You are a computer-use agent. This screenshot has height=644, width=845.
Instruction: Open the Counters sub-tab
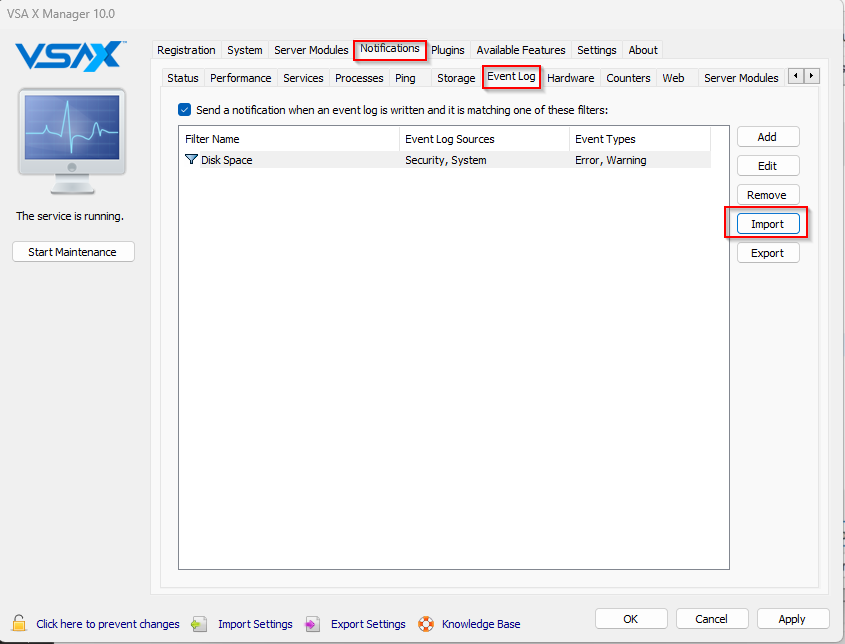coord(628,78)
